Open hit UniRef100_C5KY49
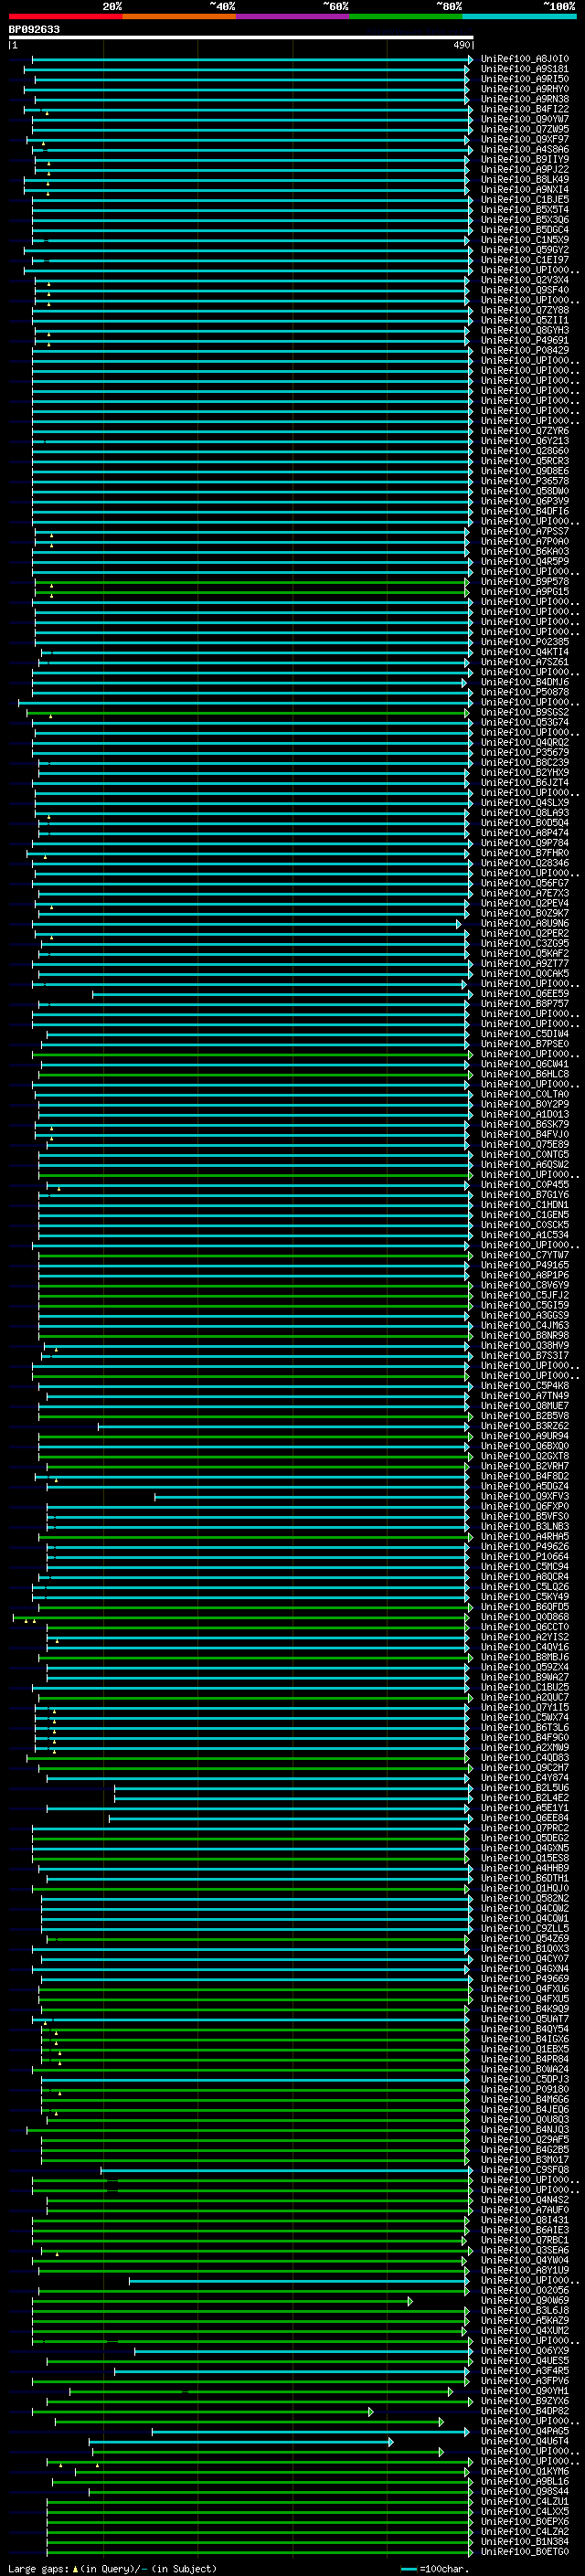Viewport: 585px width, 2576px height. click(525, 1597)
